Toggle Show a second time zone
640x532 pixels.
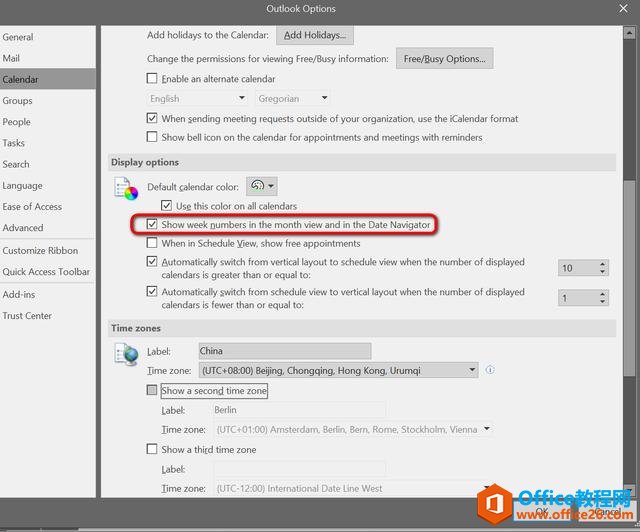point(152,390)
